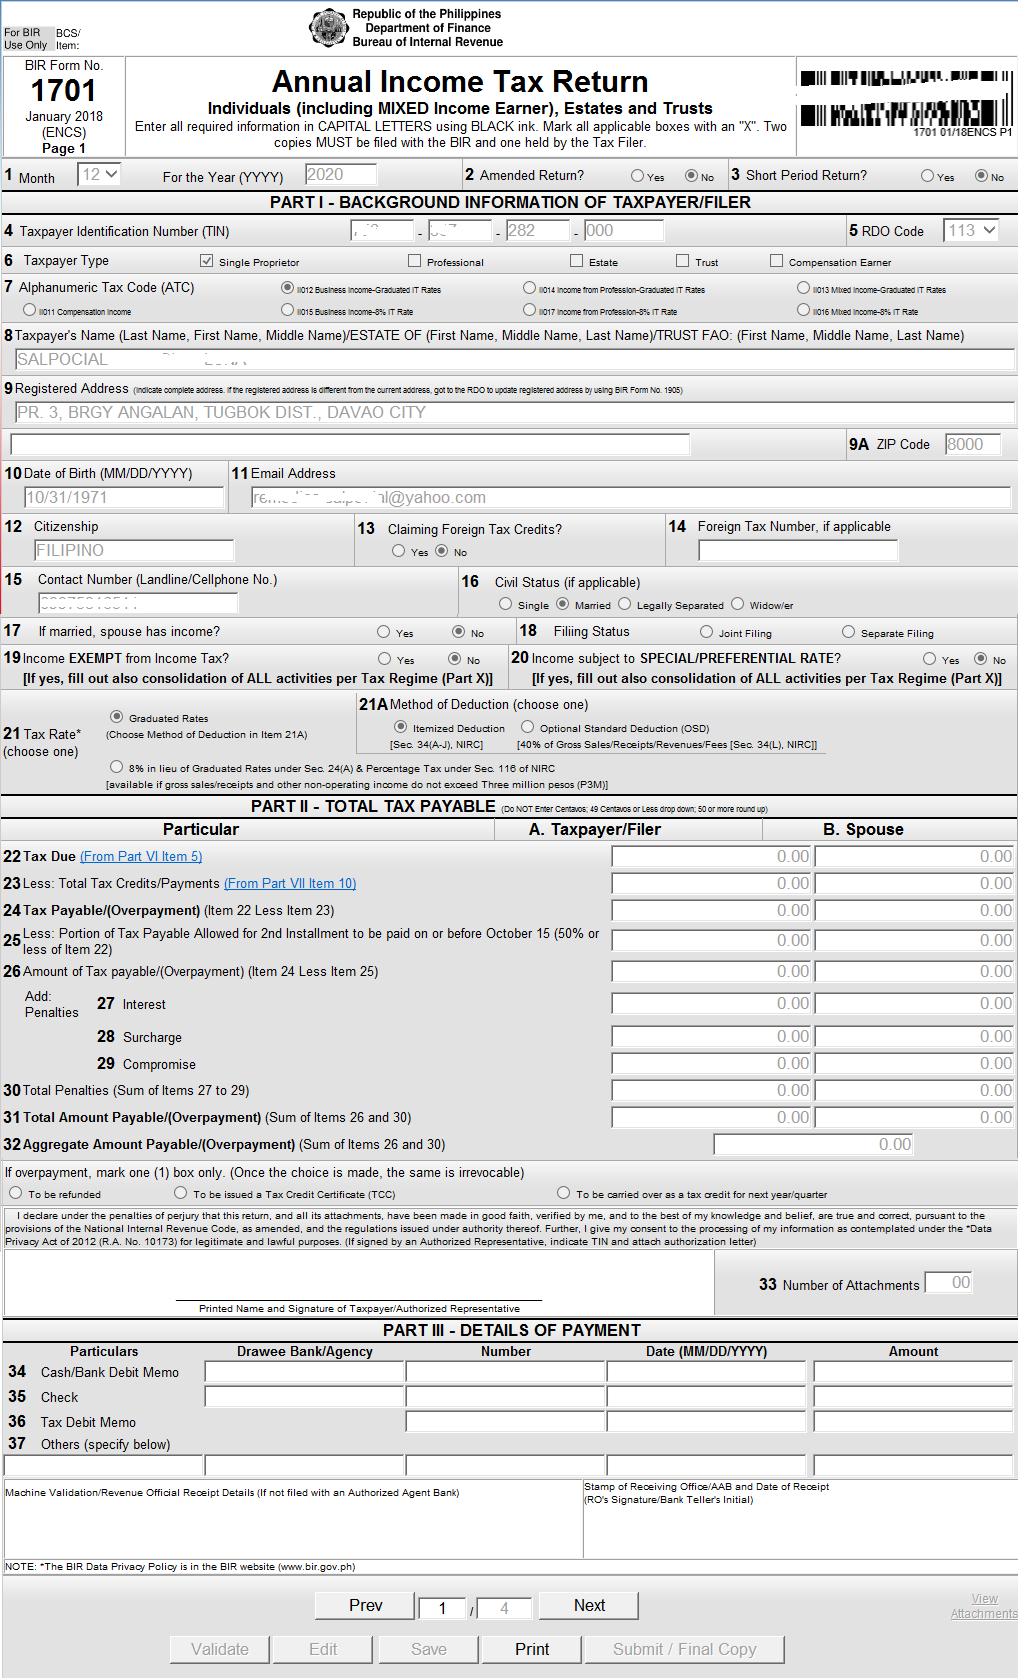Choose the Graduated Rates tax rate
Screen dimensions: 1018x1678
point(116,717)
